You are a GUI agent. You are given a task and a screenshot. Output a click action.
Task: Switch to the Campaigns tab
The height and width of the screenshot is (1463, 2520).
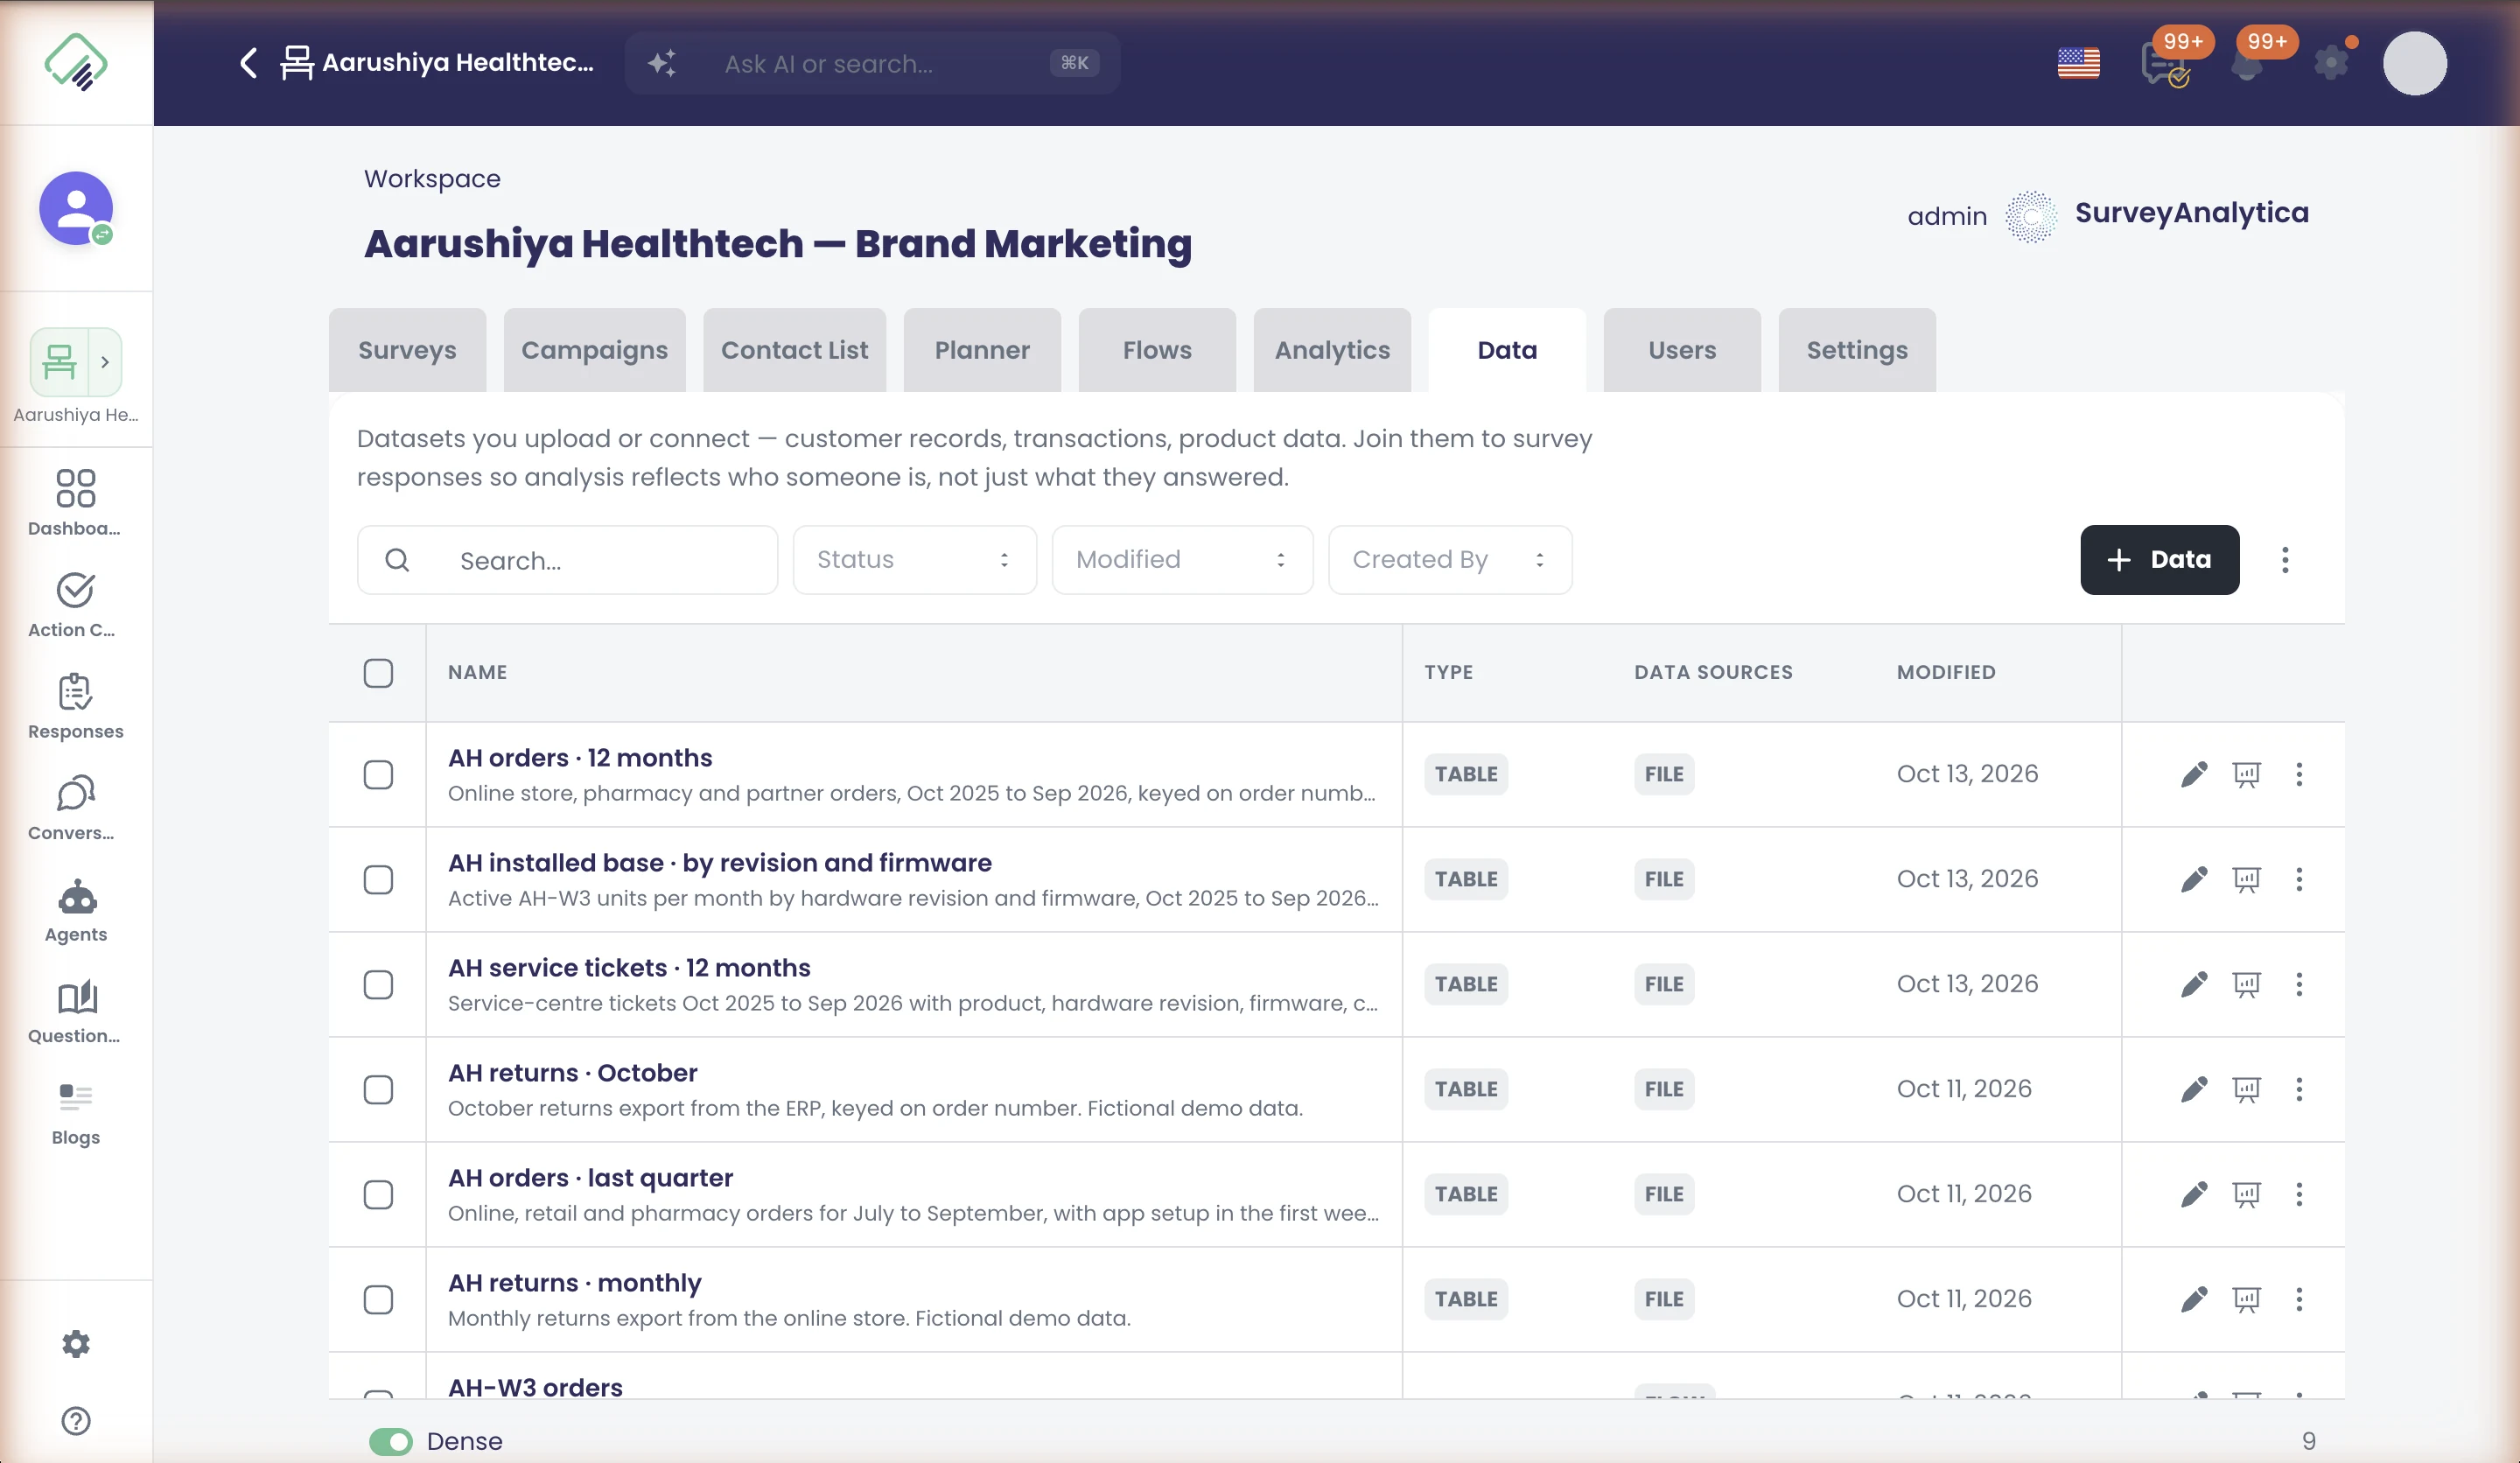pyautogui.click(x=594, y=350)
